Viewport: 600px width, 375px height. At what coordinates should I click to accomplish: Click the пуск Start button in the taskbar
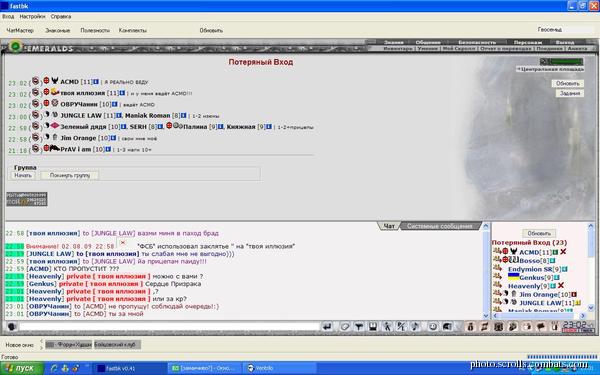coord(22,368)
